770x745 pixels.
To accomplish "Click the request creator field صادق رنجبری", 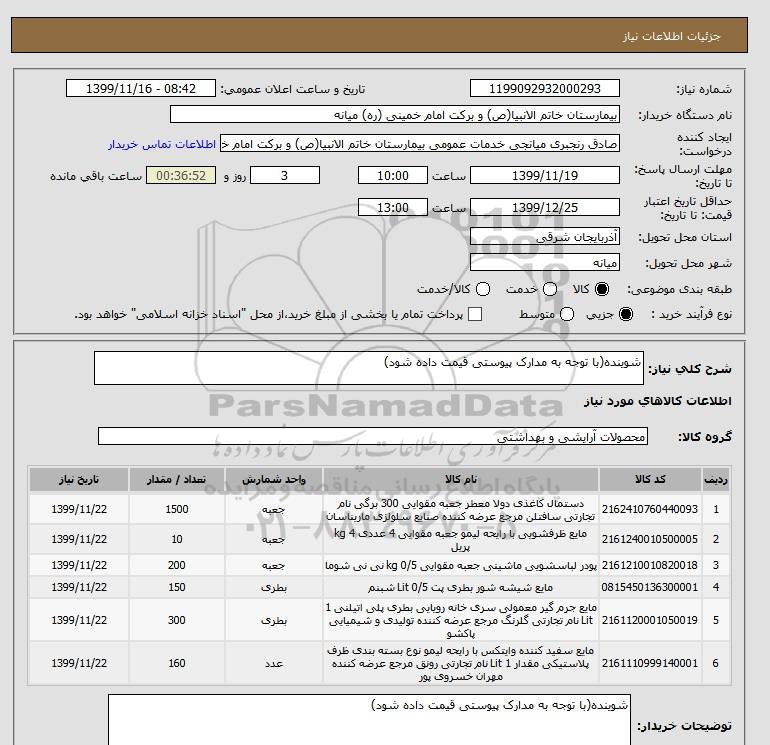I will (x=420, y=144).
